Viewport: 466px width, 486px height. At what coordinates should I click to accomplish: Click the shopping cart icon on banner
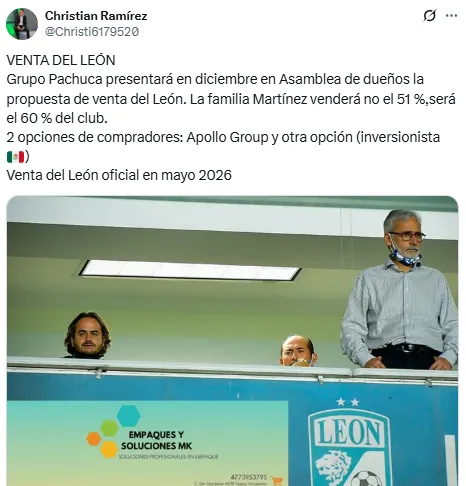coord(277,481)
